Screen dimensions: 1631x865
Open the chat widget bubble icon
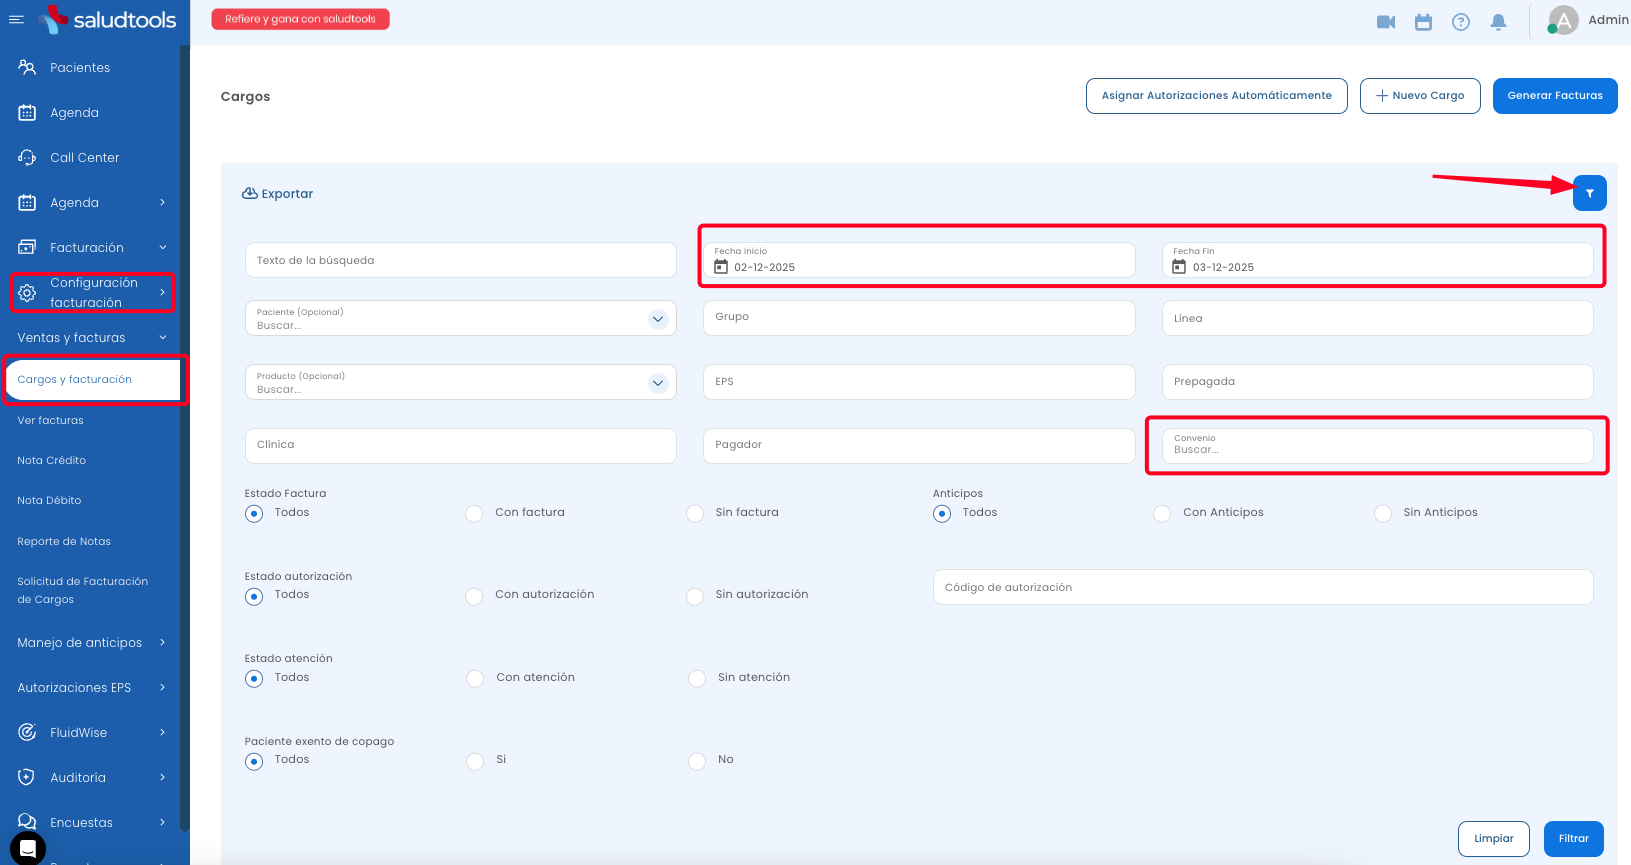click(28, 848)
